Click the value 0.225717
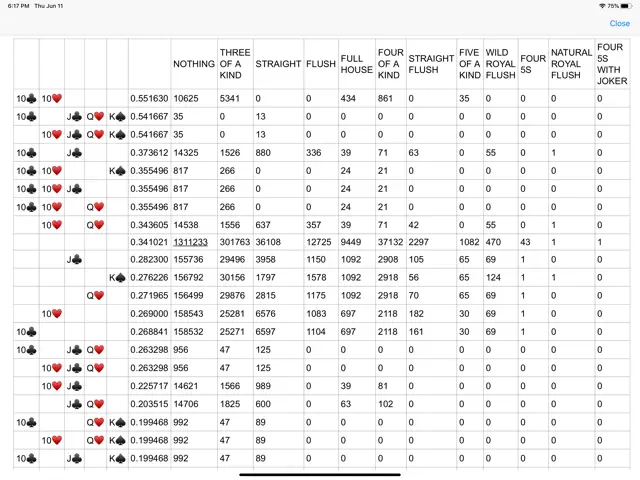640x480 pixels. pyautogui.click(x=149, y=386)
